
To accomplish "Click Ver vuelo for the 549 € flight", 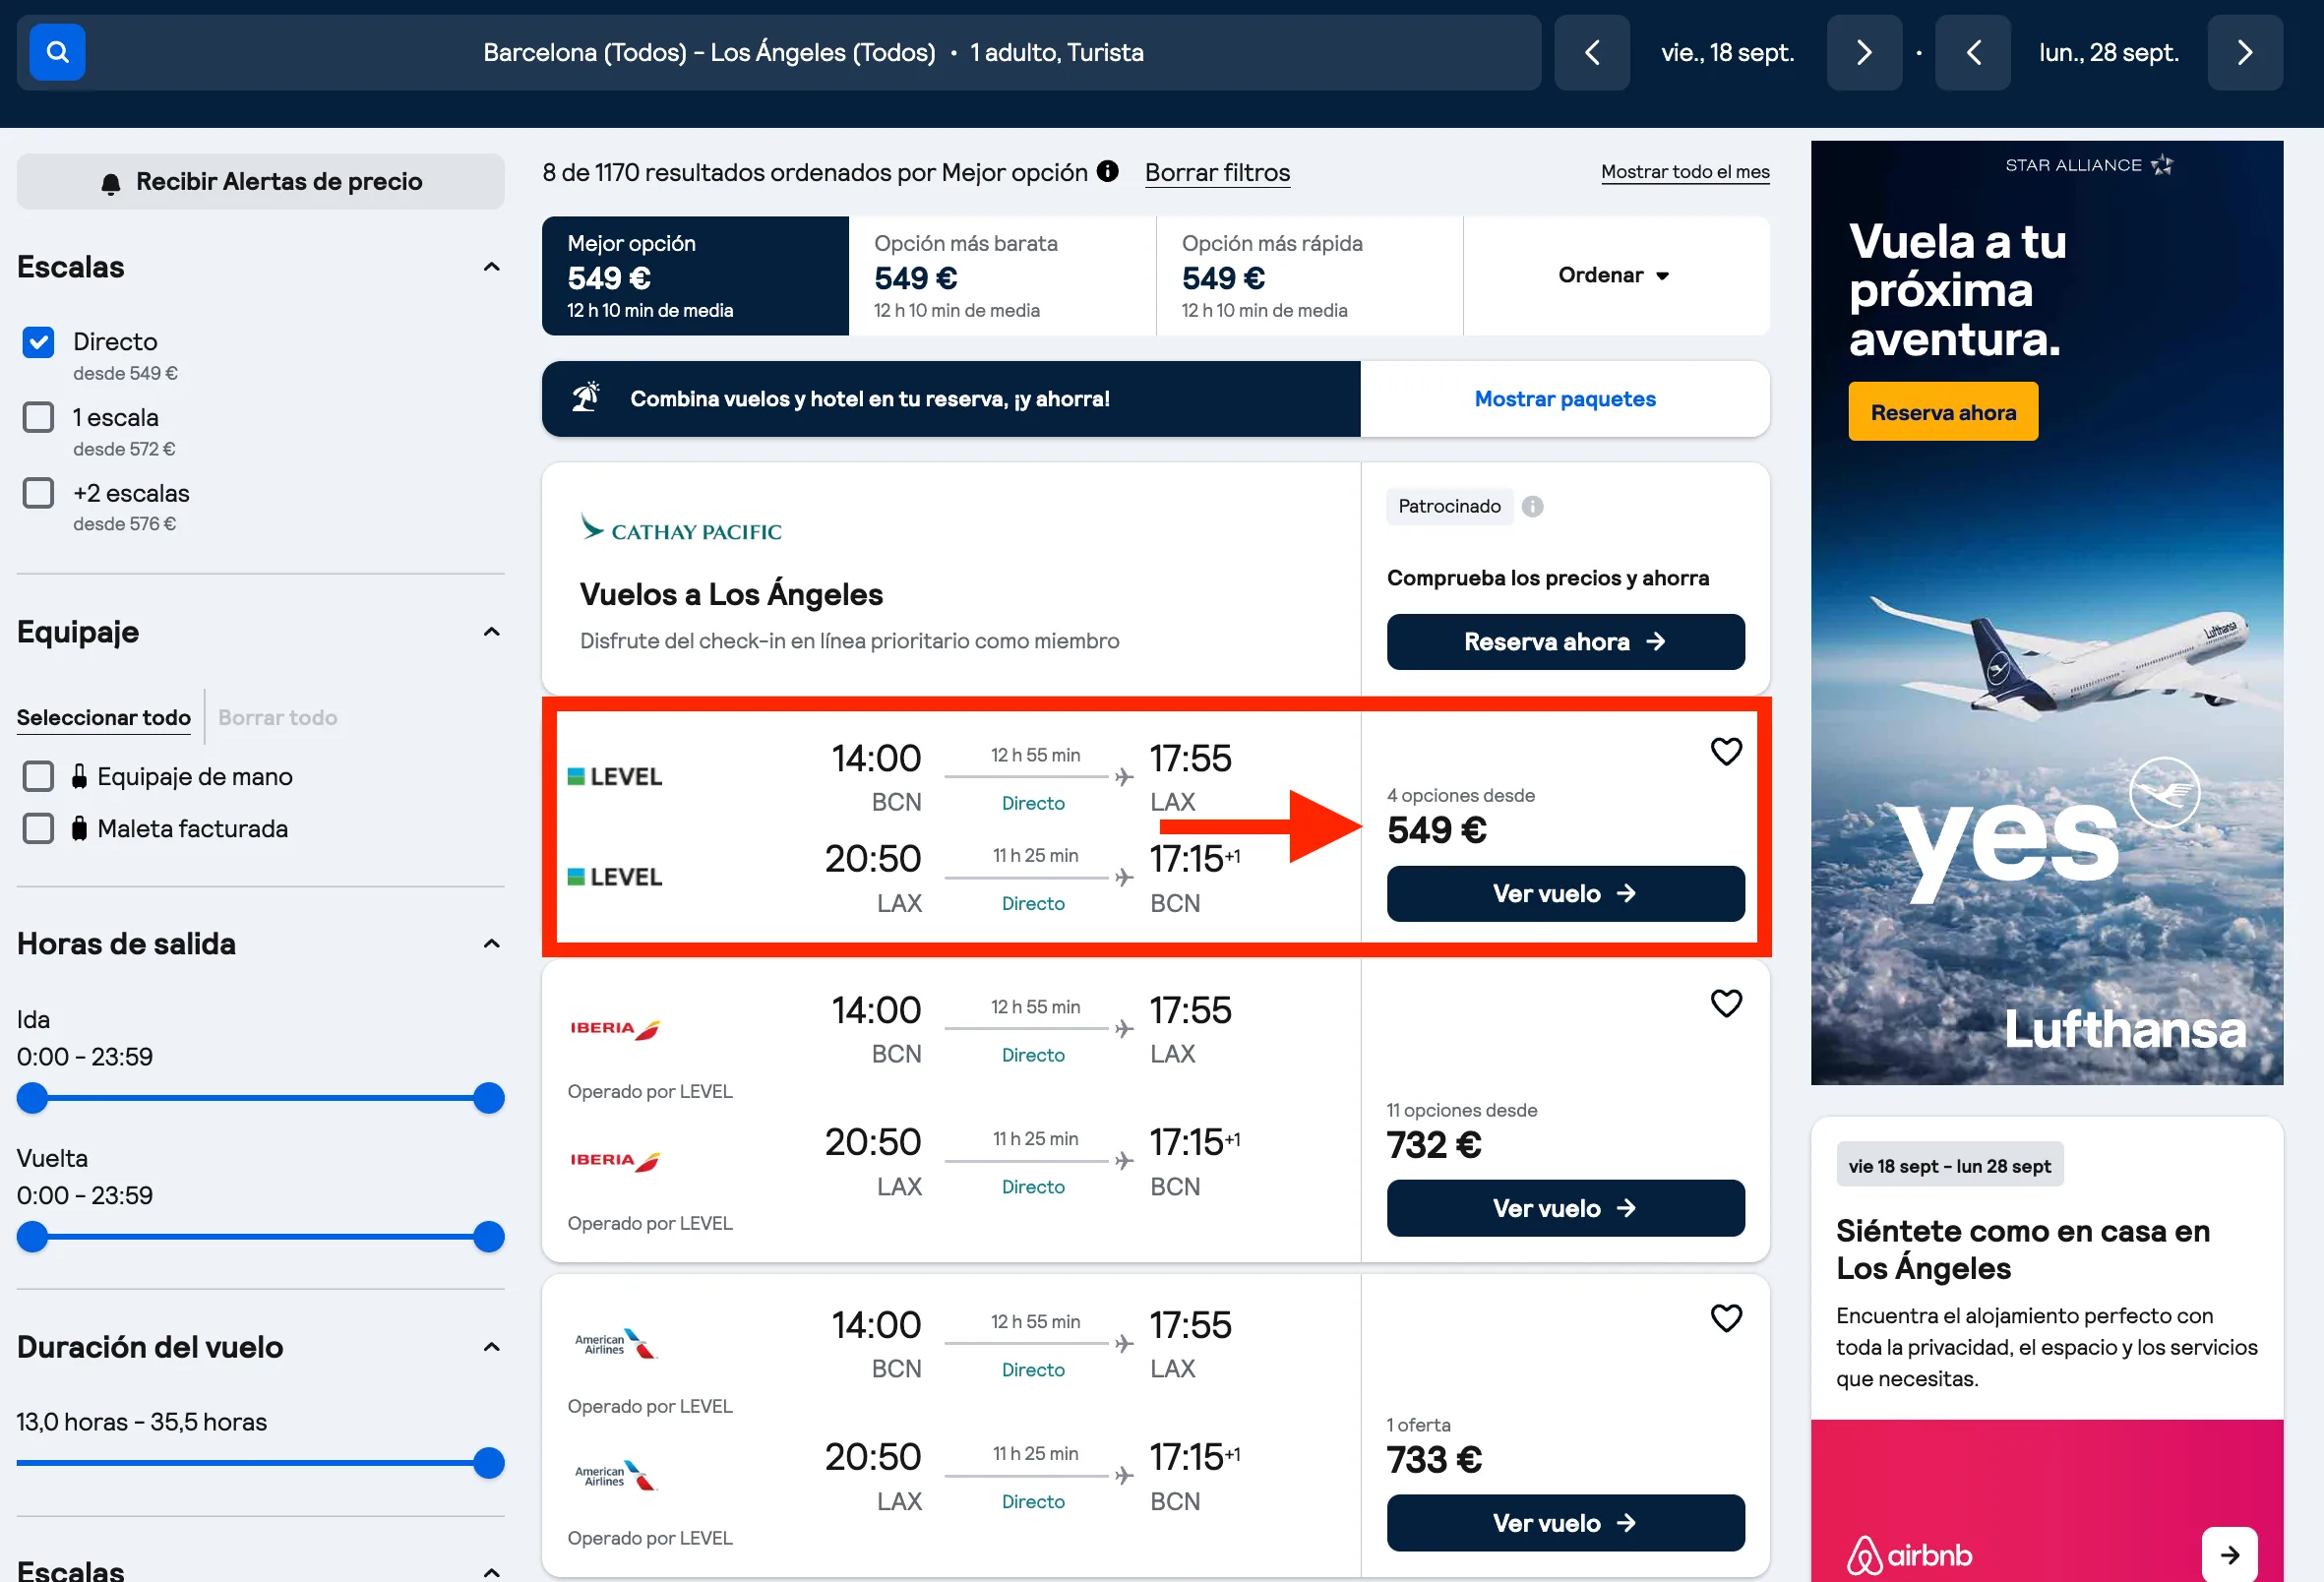I will 1565,893.
